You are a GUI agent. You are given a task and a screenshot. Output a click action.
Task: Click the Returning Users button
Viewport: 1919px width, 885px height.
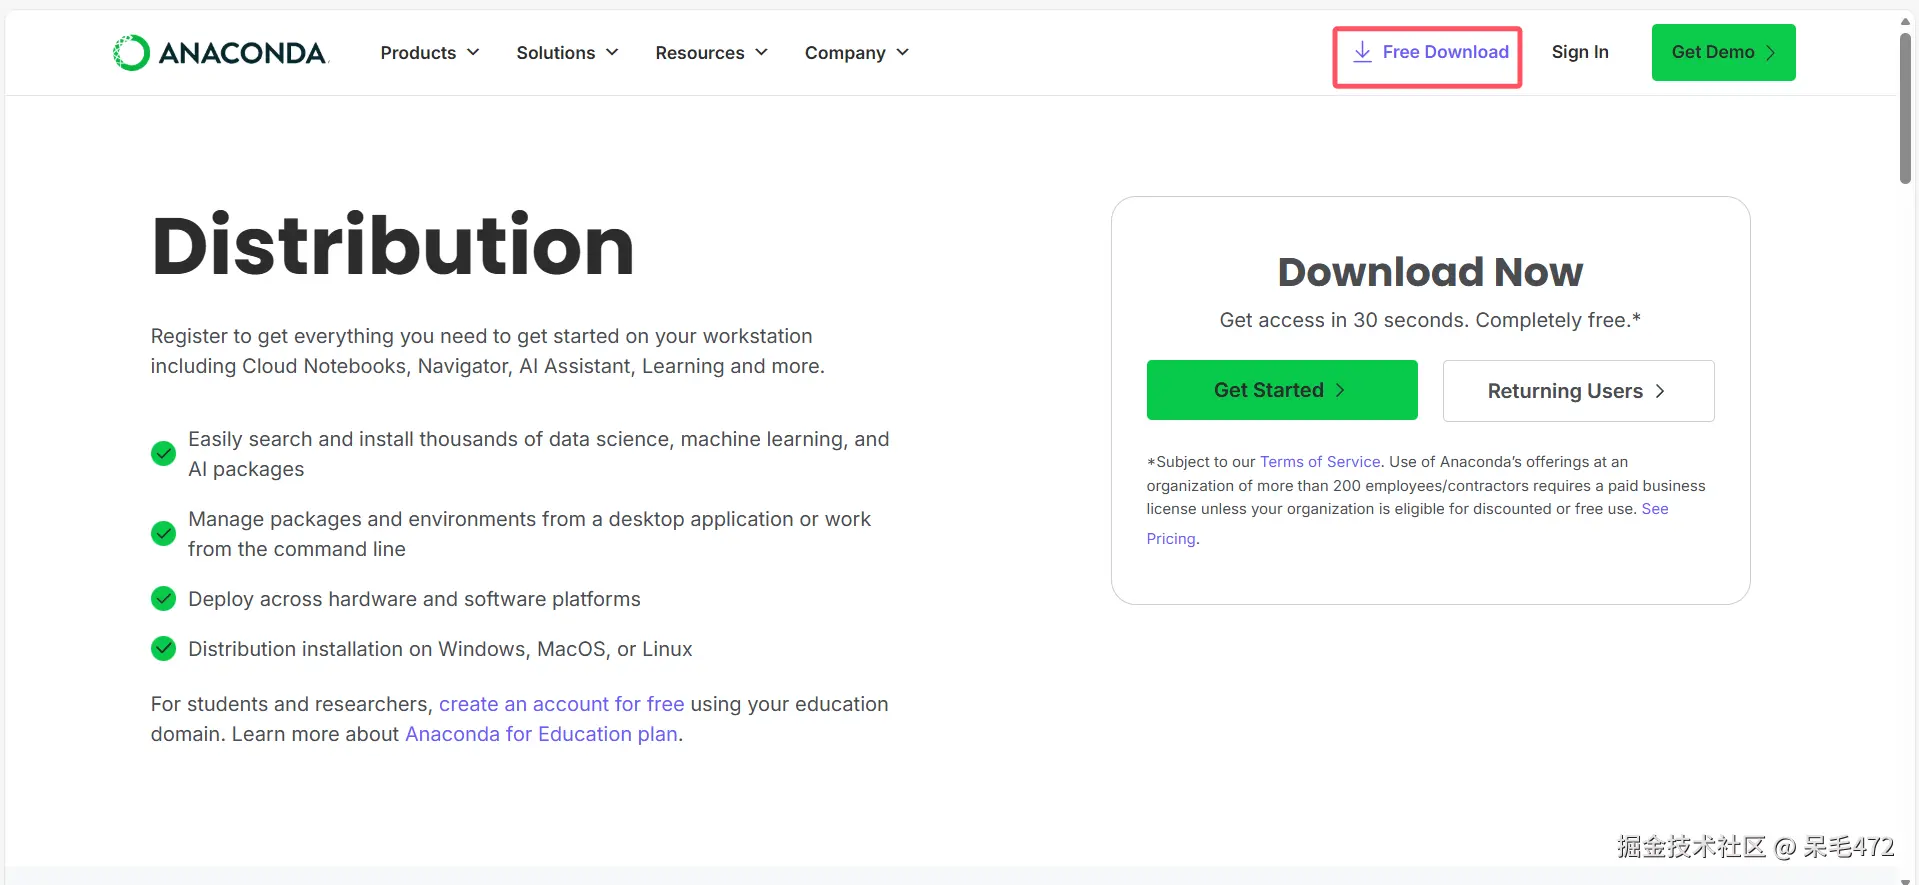pyautogui.click(x=1578, y=391)
